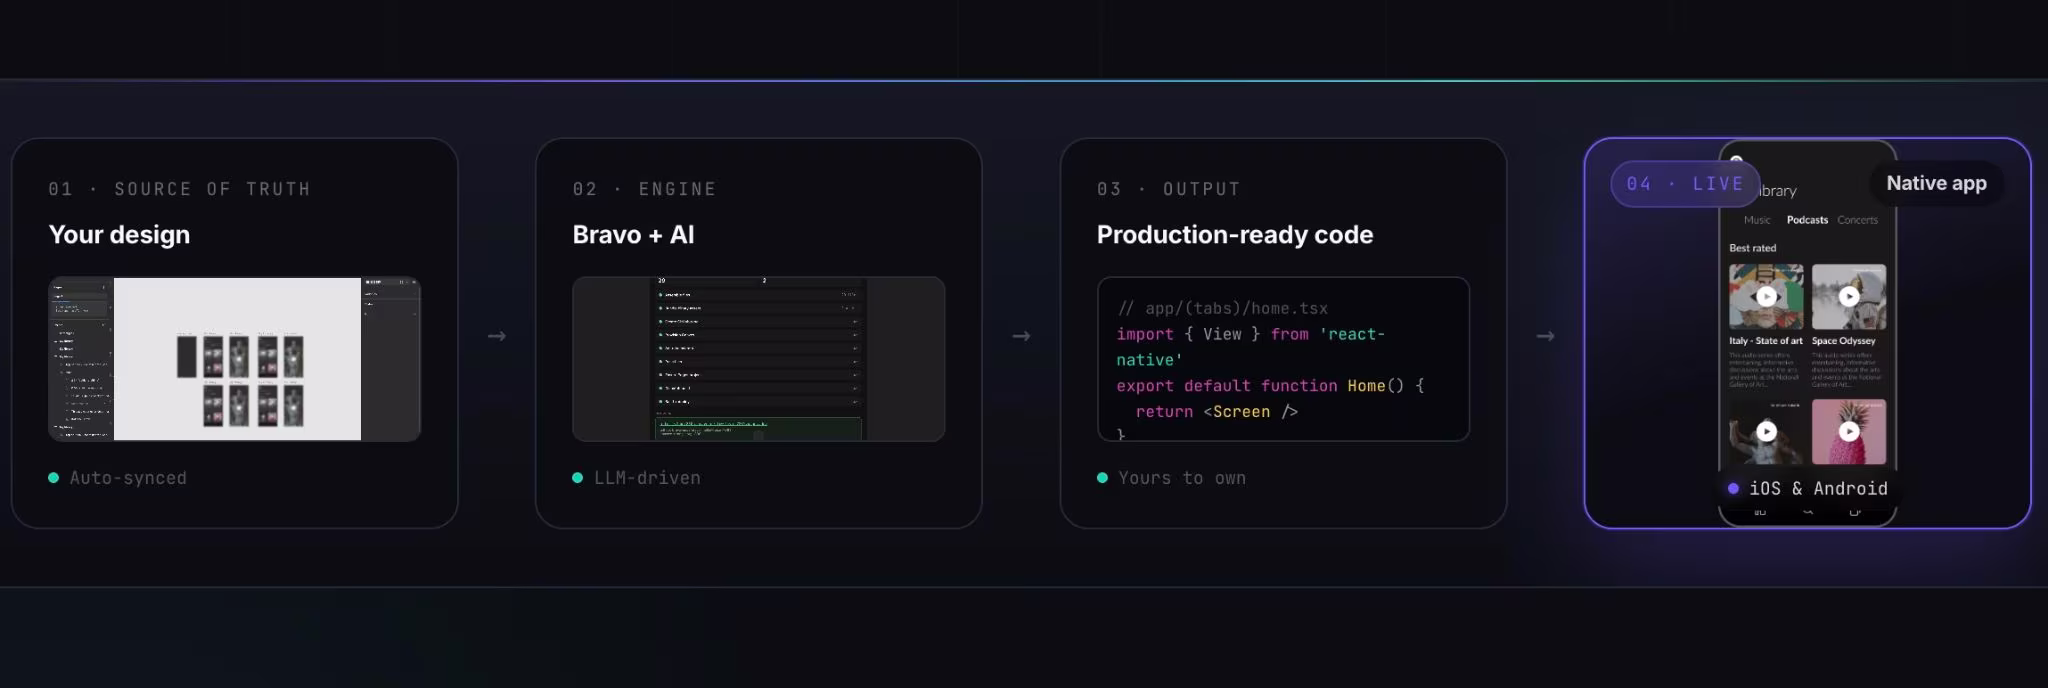Click the 03 · OUTPUT label
Image resolution: width=2048 pixels, height=688 pixels.
tap(1168, 189)
